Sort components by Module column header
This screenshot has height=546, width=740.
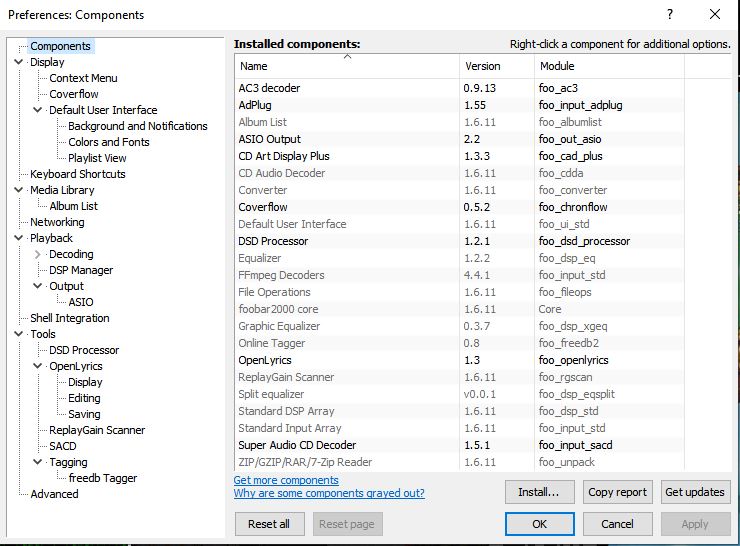(x=609, y=66)
